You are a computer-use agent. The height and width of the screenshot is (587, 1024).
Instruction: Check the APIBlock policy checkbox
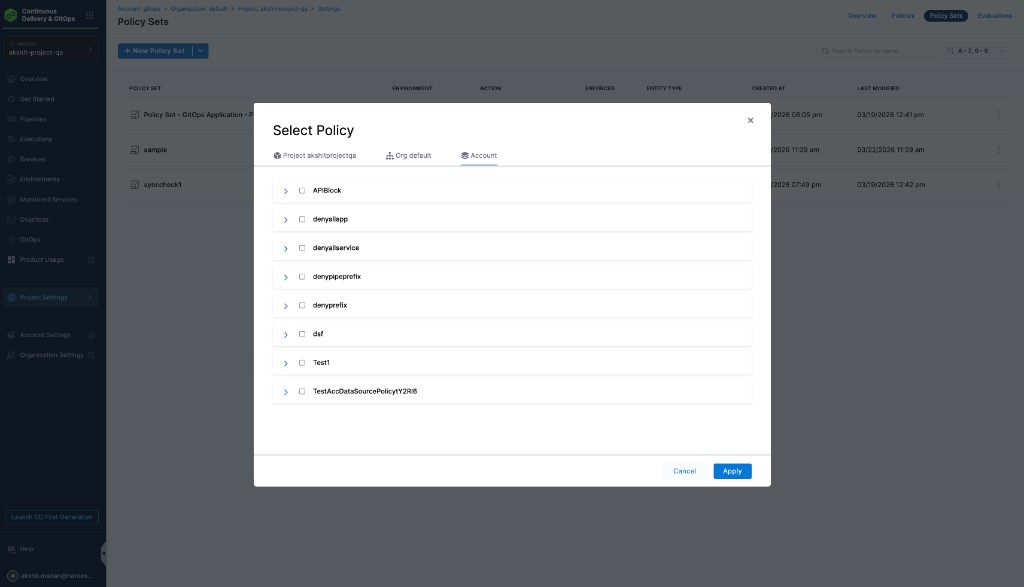(302, 190)
